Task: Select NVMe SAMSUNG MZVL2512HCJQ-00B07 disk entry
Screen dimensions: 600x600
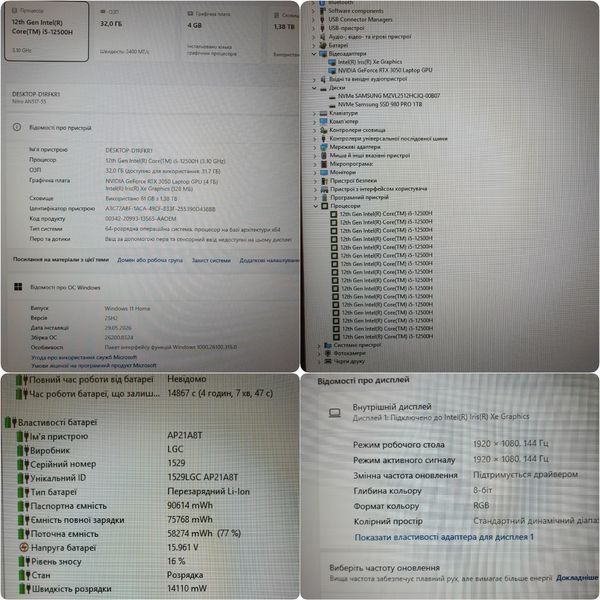Action: click(389, 96)
